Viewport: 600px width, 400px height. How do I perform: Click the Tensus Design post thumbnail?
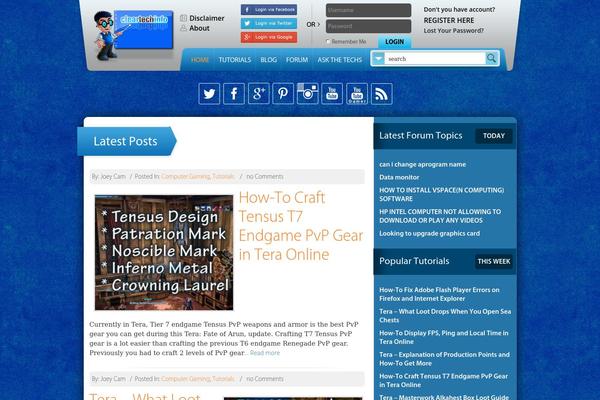pos(164,253)
